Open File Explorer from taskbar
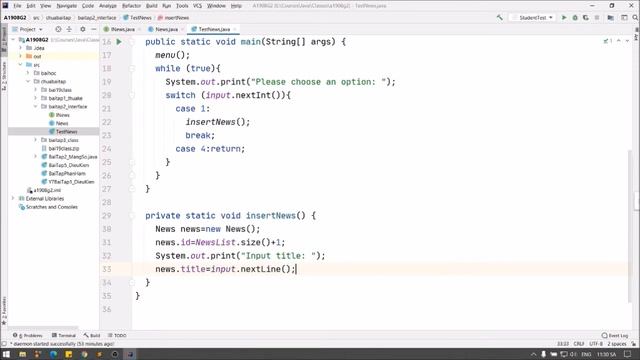 coord(22,354)
